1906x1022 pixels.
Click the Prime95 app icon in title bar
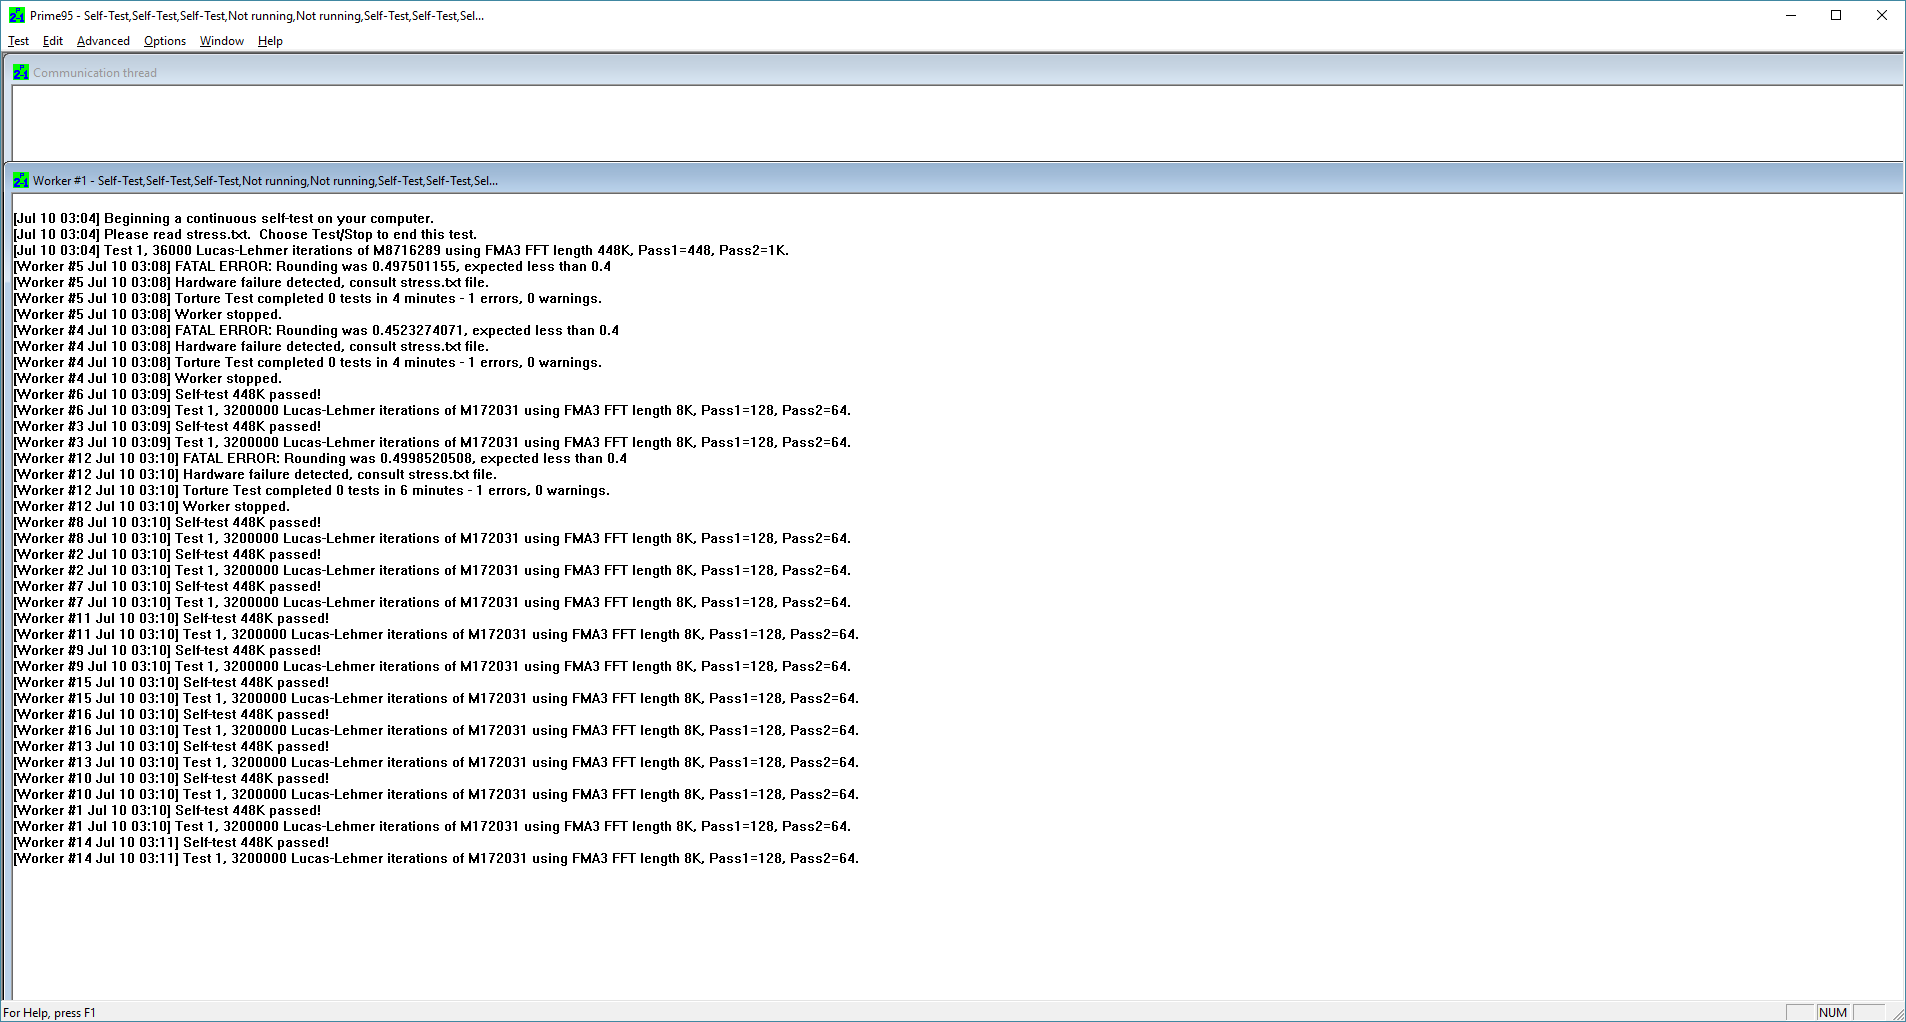tap(16, 15)
